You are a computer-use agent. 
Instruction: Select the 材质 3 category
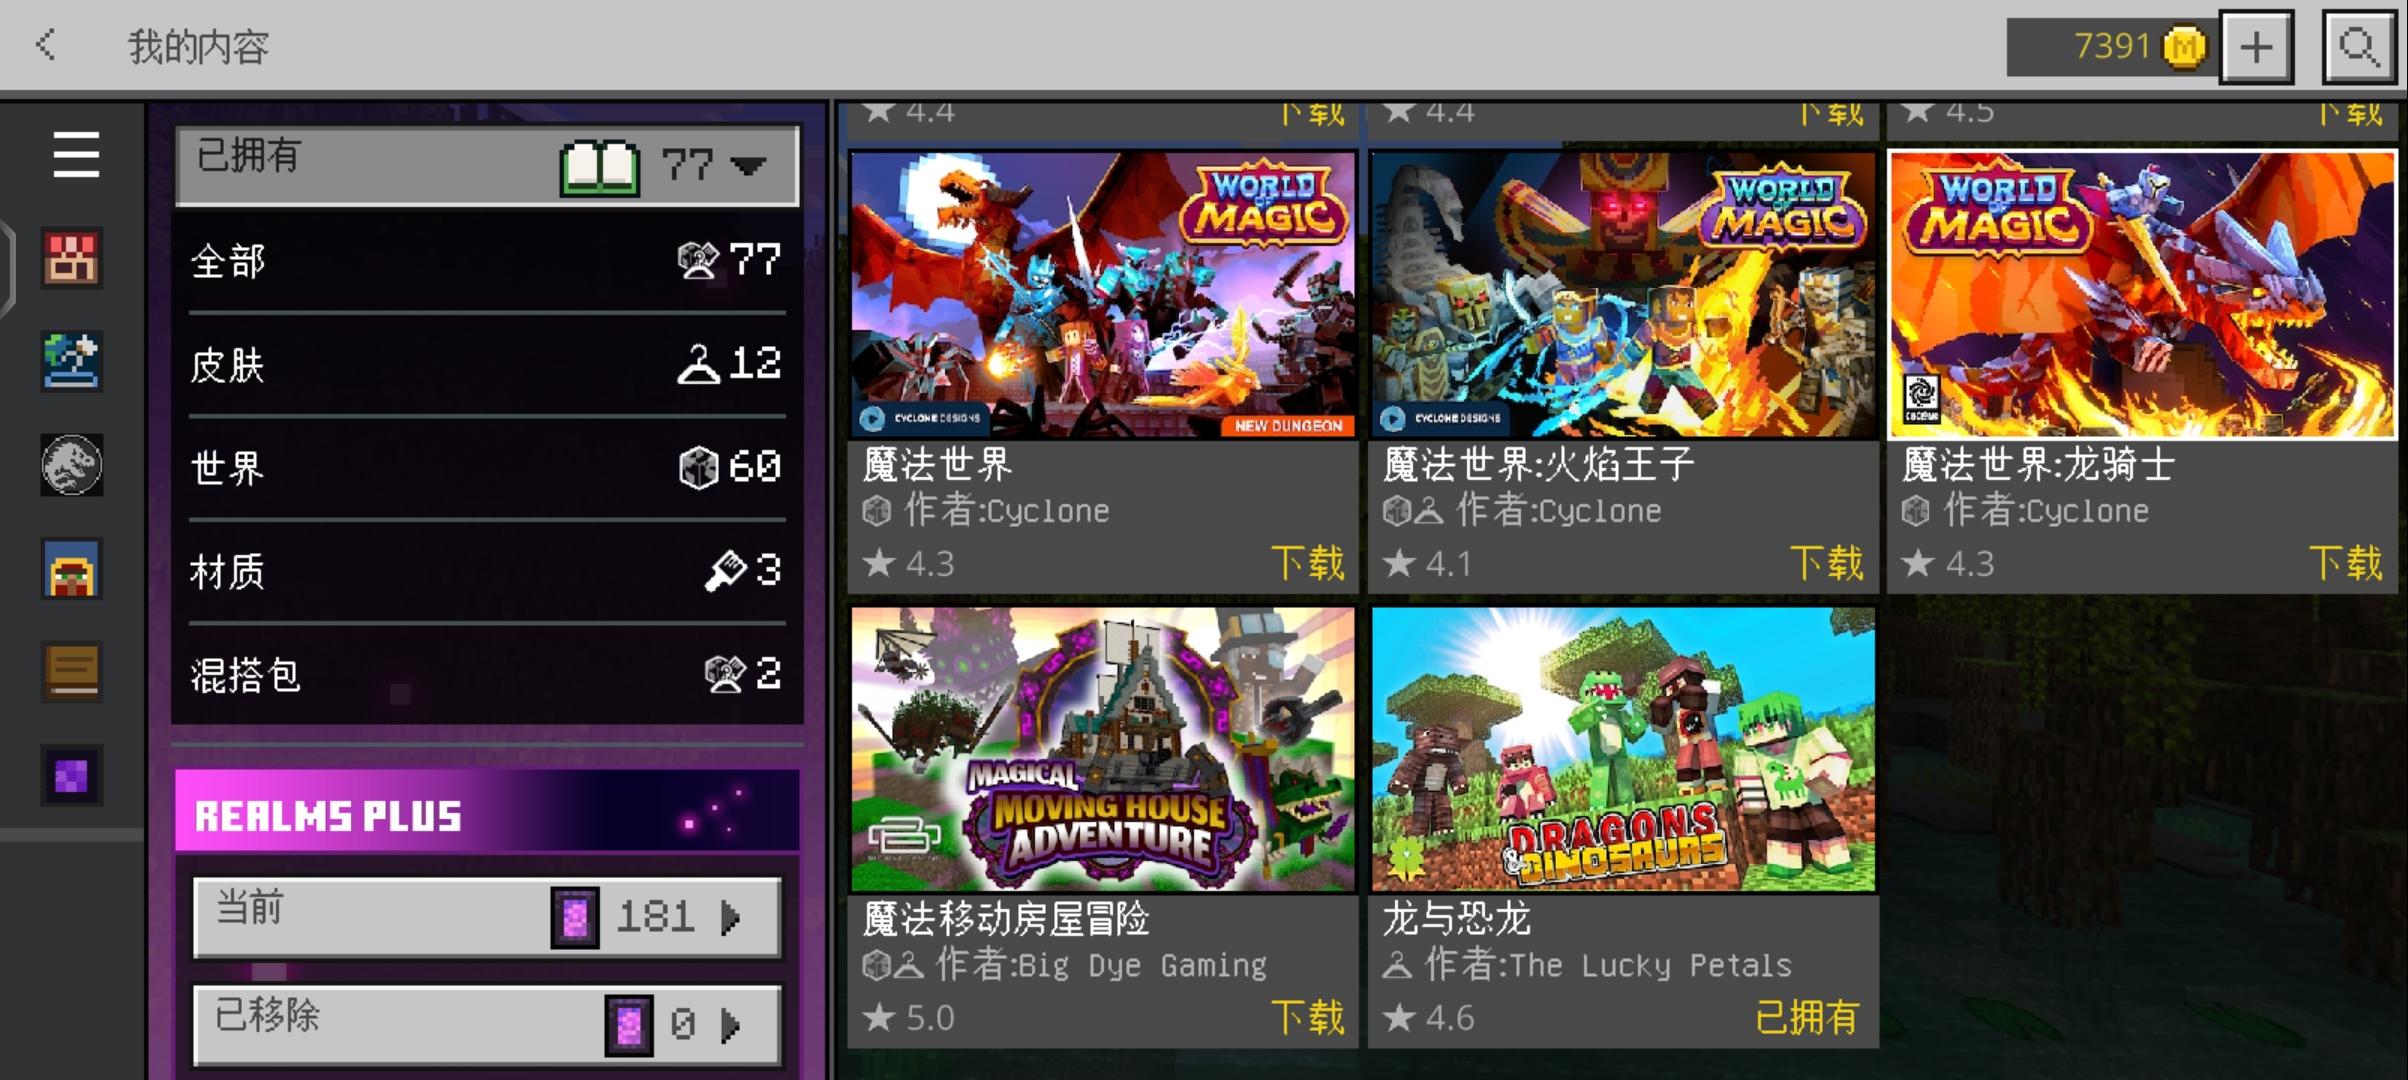(487, 571)
